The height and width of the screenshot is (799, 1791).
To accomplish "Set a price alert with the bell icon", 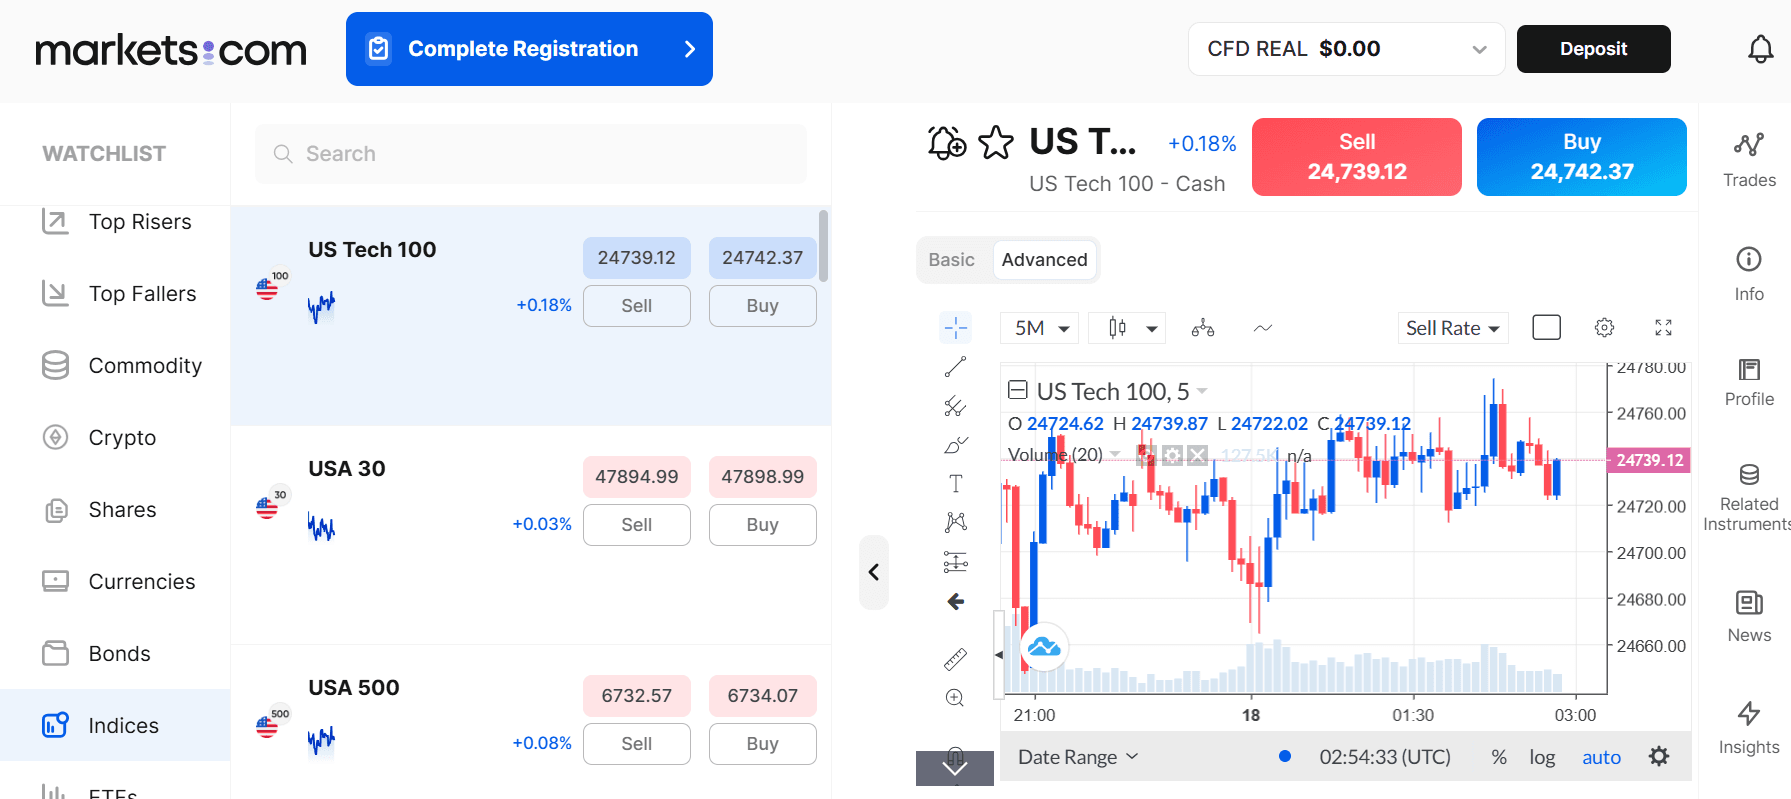I will [946, 143].
